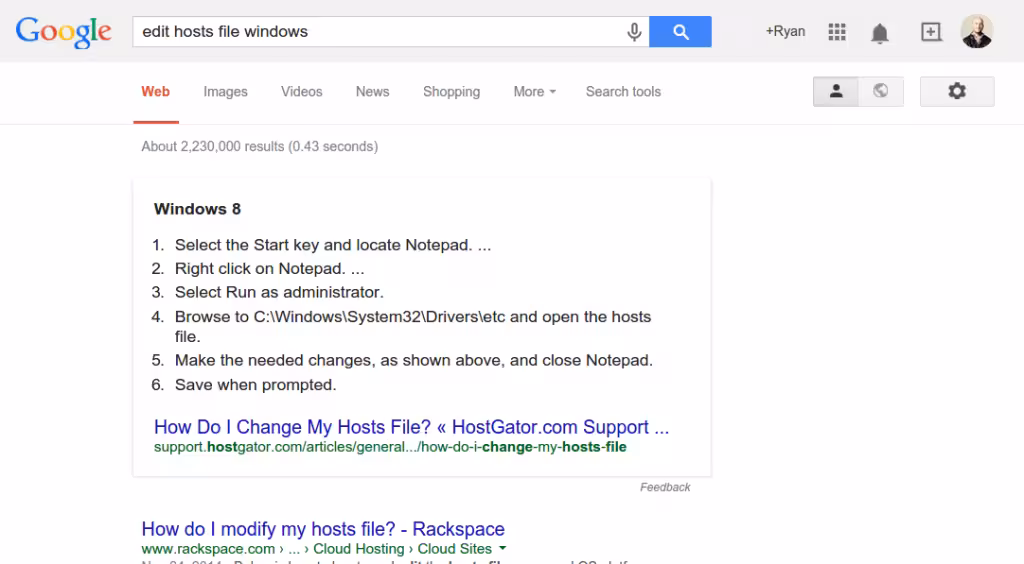1024x564 pixels.
Task: Hide private results with globe icon
Action: coord(881,91)
